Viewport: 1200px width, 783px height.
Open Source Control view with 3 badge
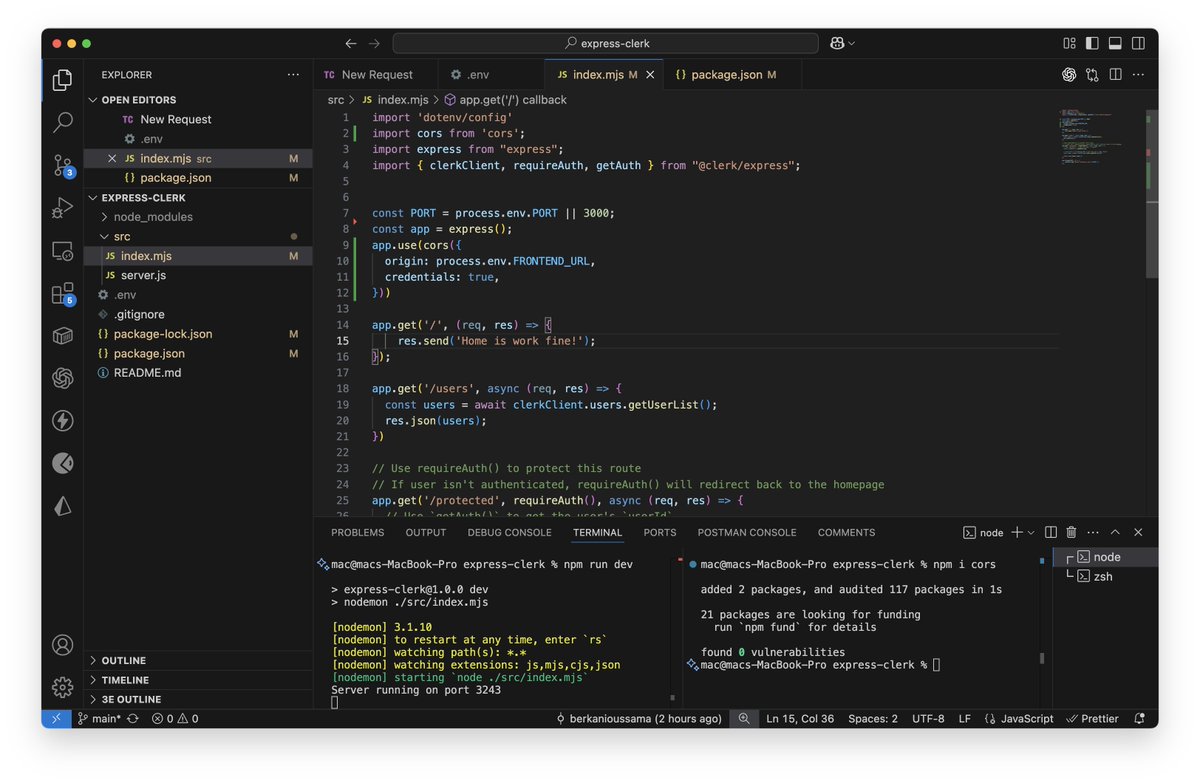[x=62, y=165]
